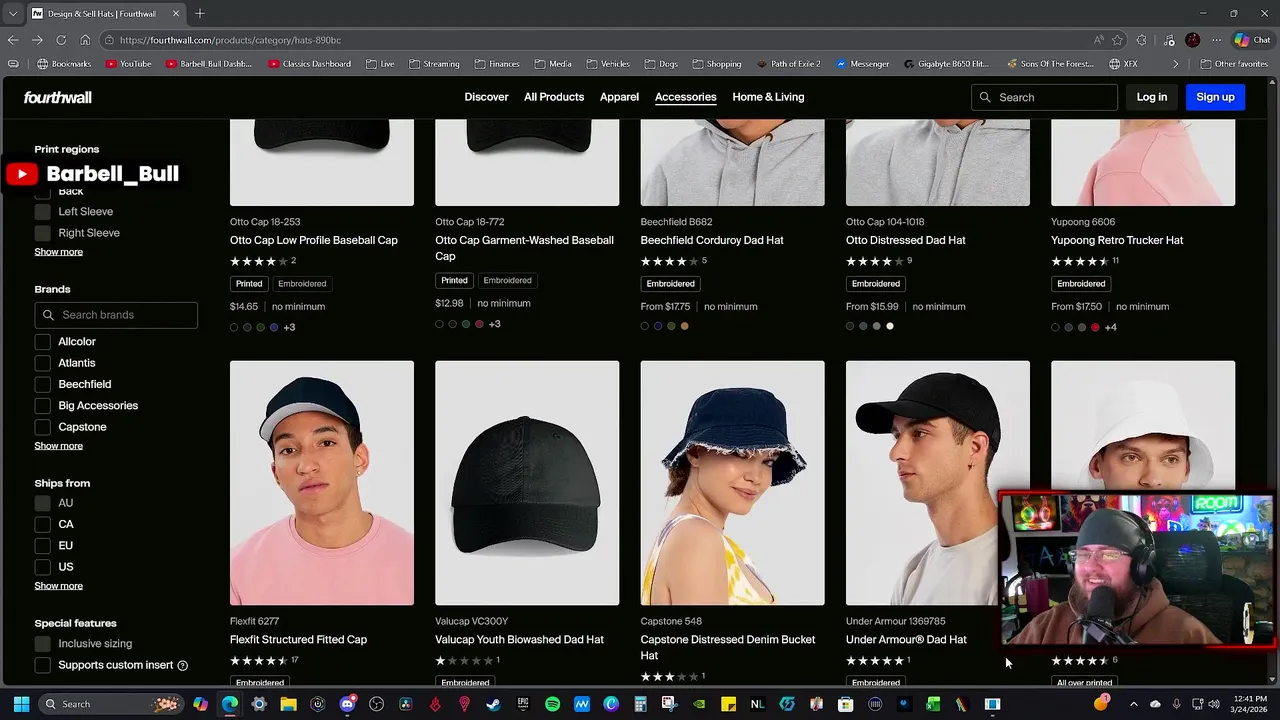This screenshot has width=1280, height=720.
Task: Open Discover menu
Action: coord(486,97)
